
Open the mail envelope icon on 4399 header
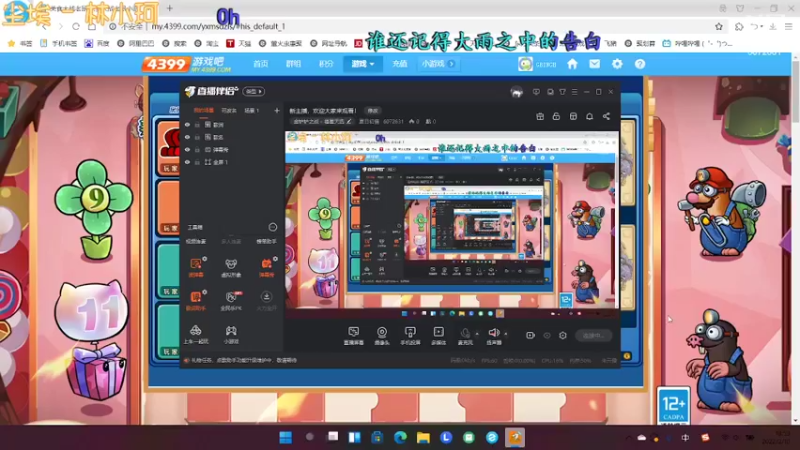click(594, 64)
